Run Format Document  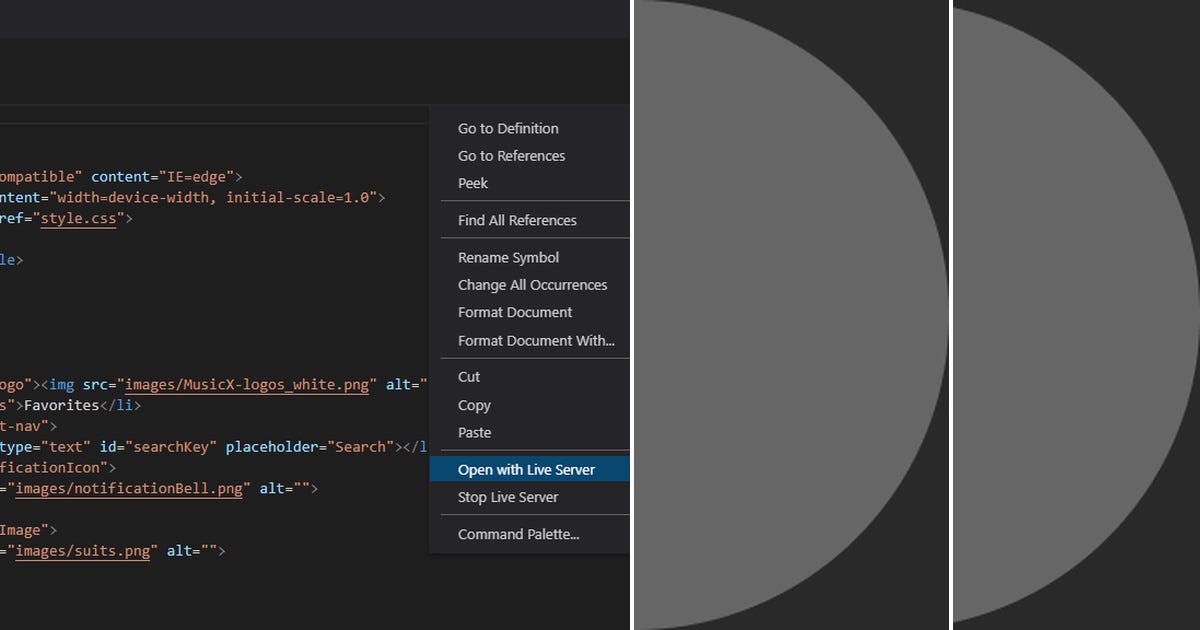tap(514, 312)
